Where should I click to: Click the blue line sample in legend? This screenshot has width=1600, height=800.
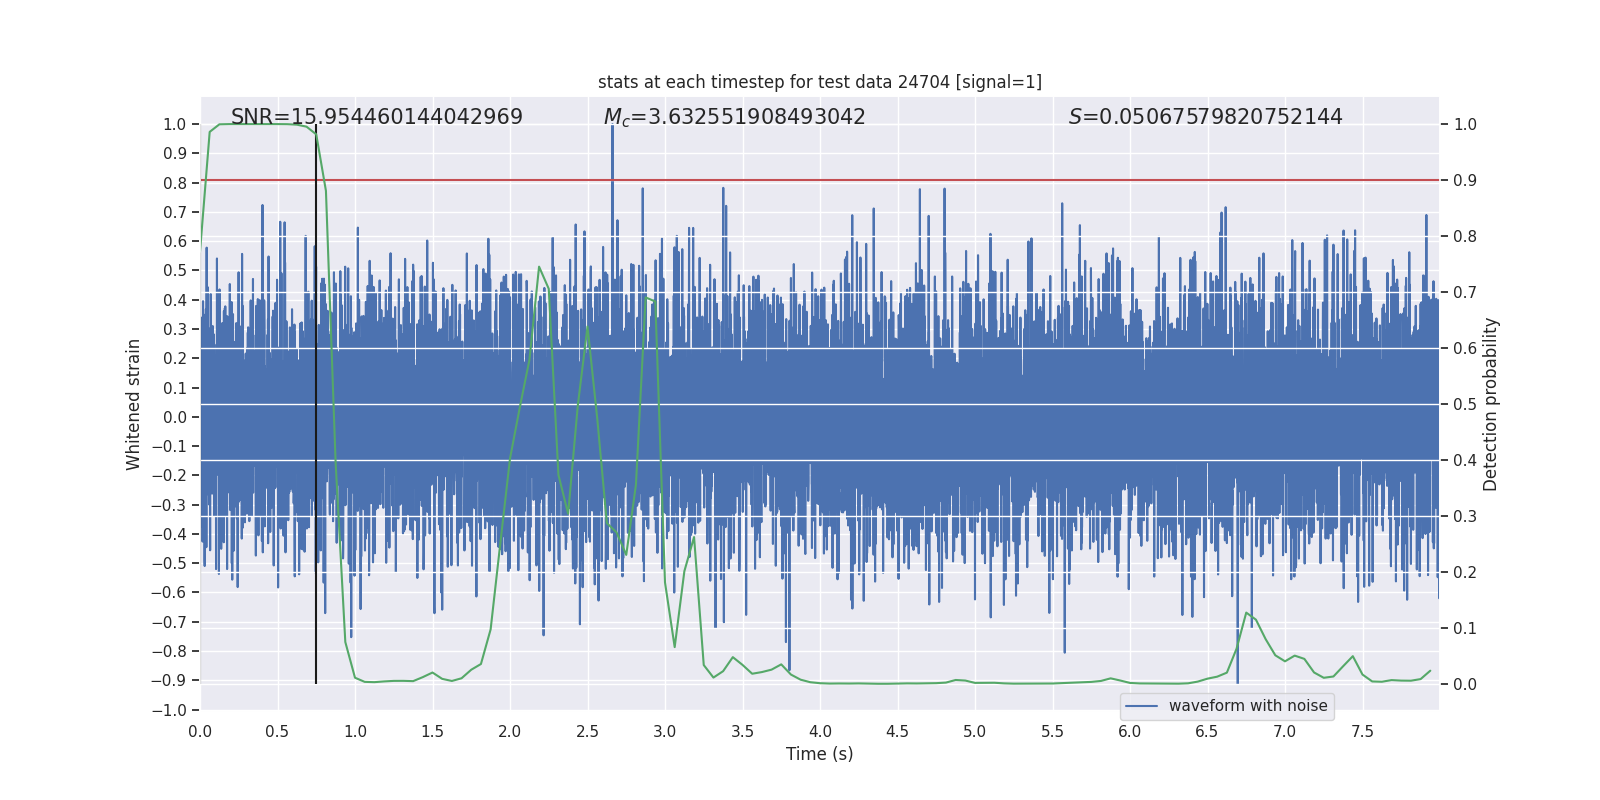point(1141,706)
